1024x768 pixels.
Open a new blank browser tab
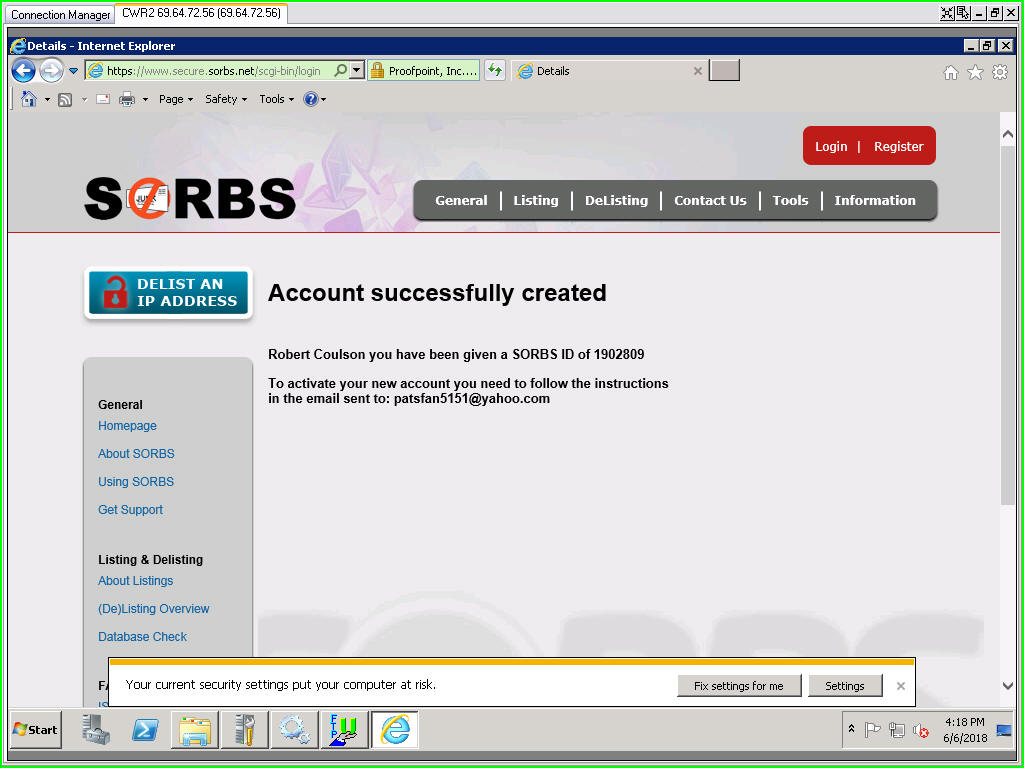[x=724, y=71]
